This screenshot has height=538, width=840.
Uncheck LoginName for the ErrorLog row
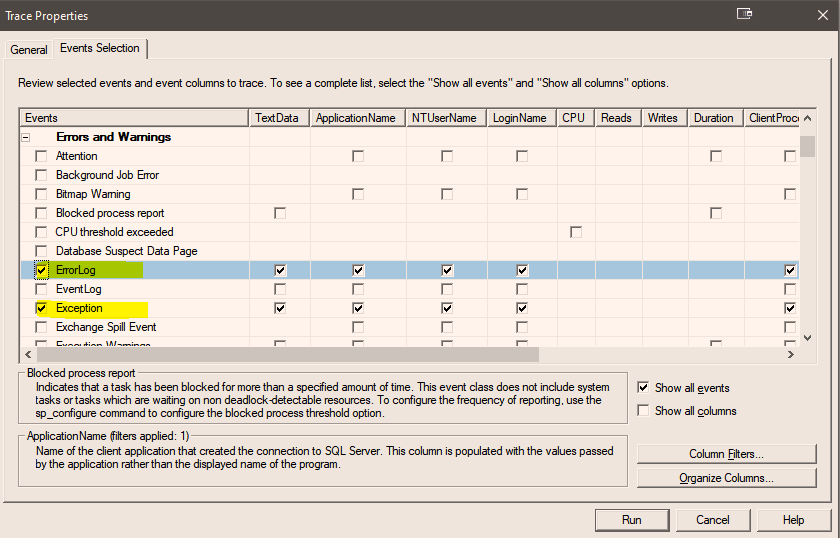click(x=522, y=270)
